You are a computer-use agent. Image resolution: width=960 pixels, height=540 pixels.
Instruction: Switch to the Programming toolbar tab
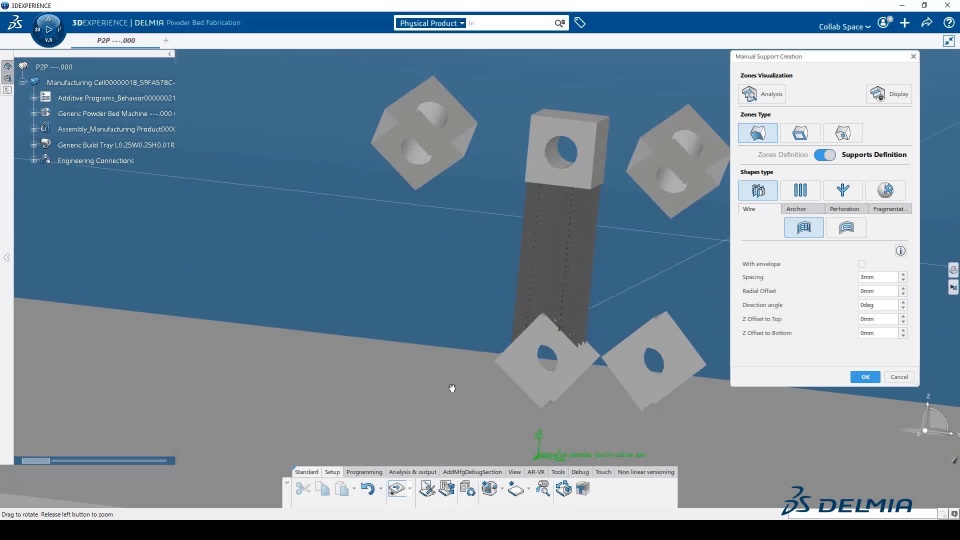364,472
